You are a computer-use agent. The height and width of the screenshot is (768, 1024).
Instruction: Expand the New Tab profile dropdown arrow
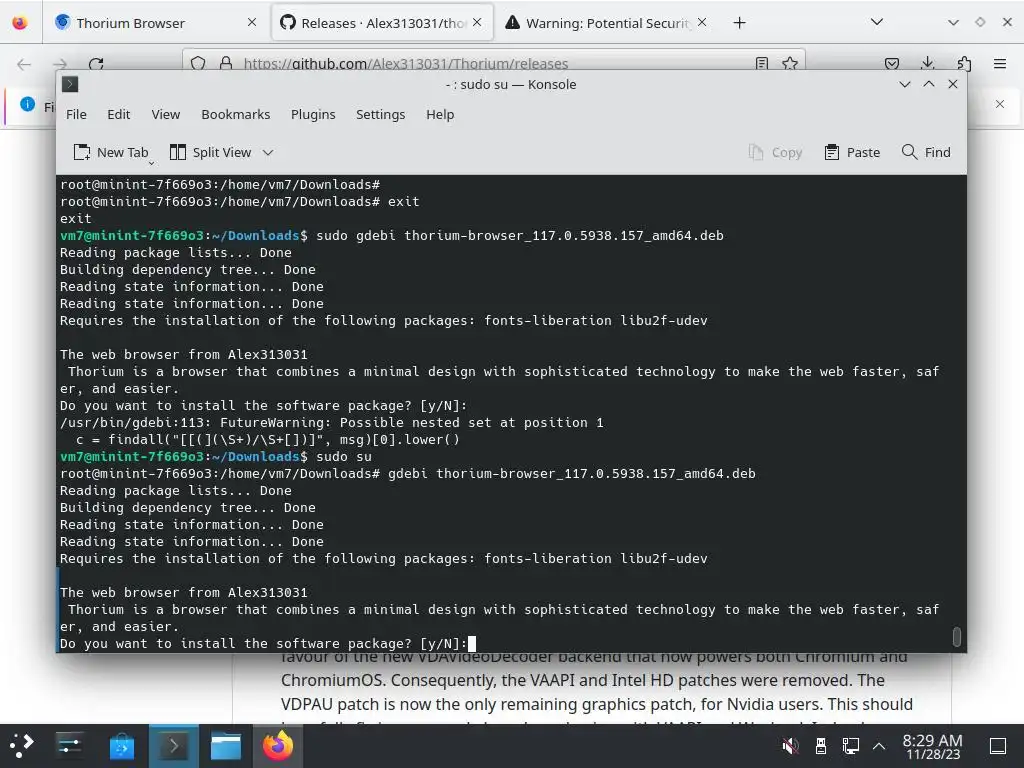tap(152, 163)
